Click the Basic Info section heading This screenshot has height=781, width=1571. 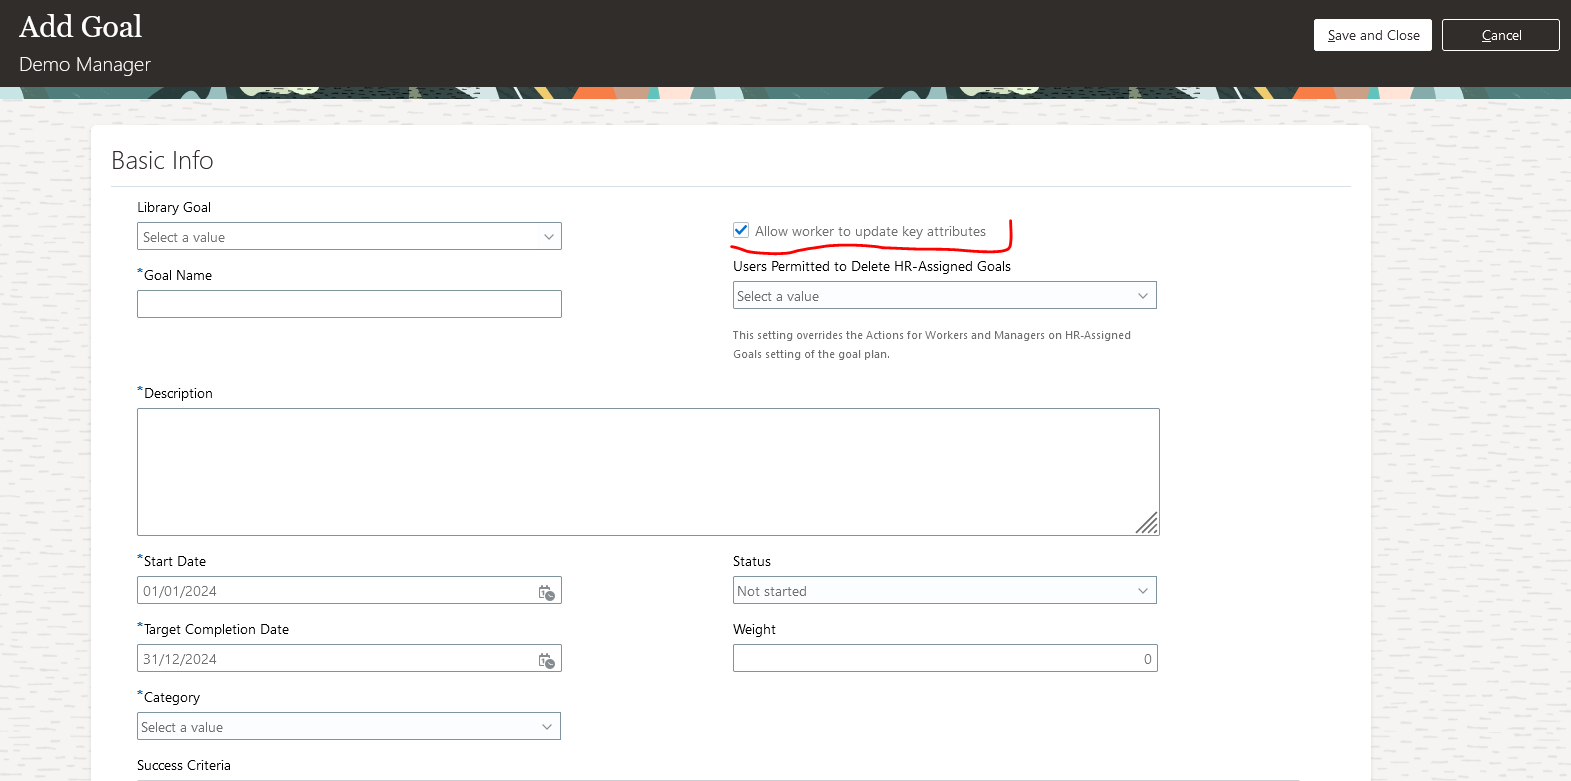pos(162,160)
